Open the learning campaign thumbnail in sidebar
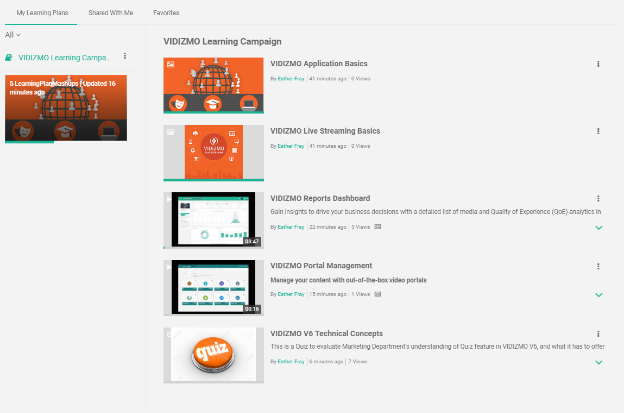Viewport: 624px width, 413px height. tap(65, 107)
